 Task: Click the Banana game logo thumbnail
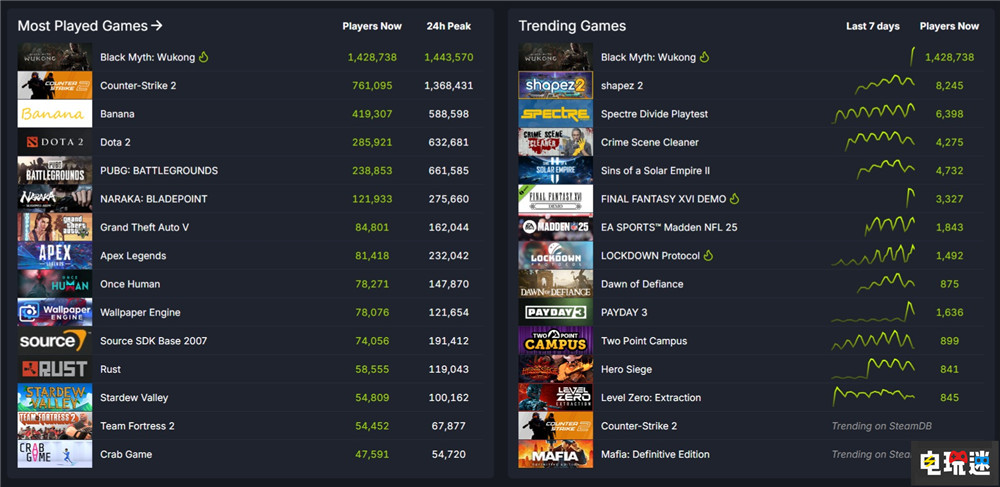coord(54,114)
